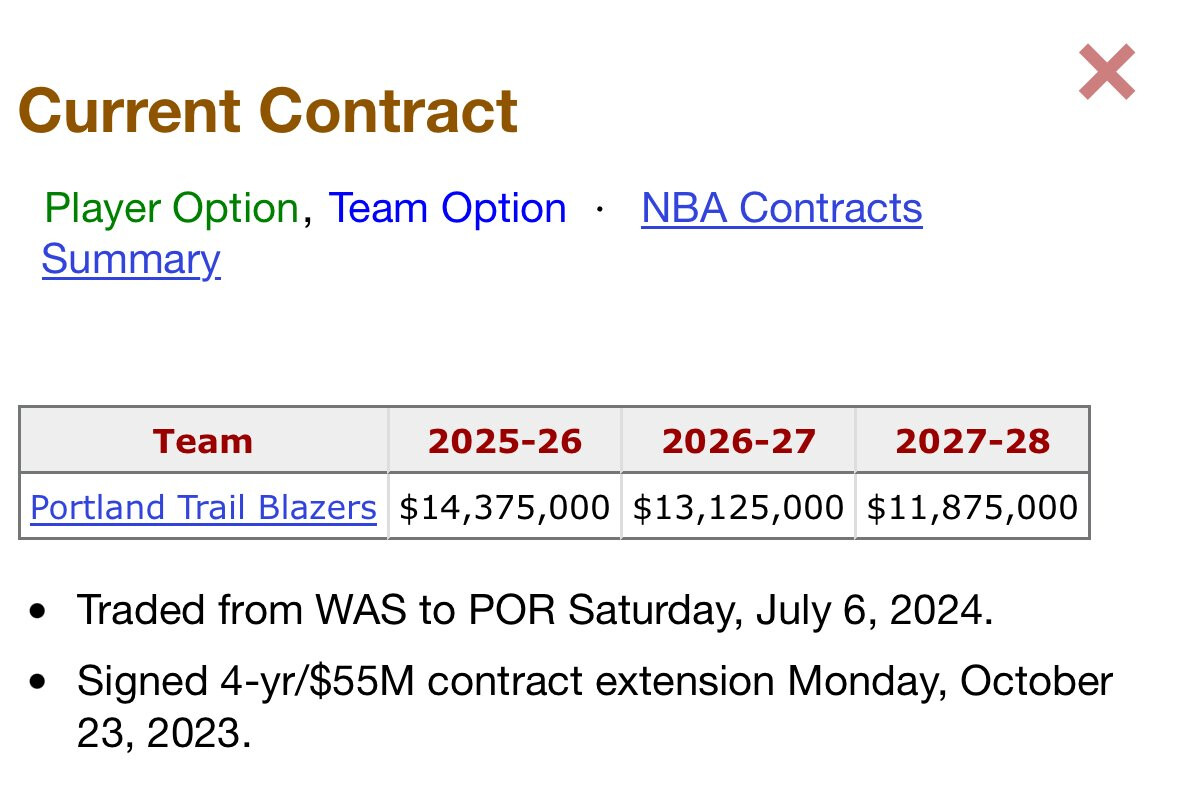Screen dimensions: 1179x786
Task: Select the 2025-26 season column header
Action: (x=505, y=441)
